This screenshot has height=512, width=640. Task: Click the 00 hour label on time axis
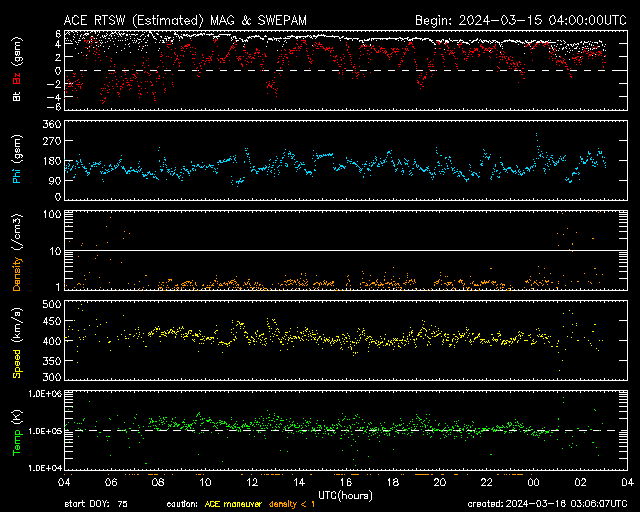pos(533,482)
